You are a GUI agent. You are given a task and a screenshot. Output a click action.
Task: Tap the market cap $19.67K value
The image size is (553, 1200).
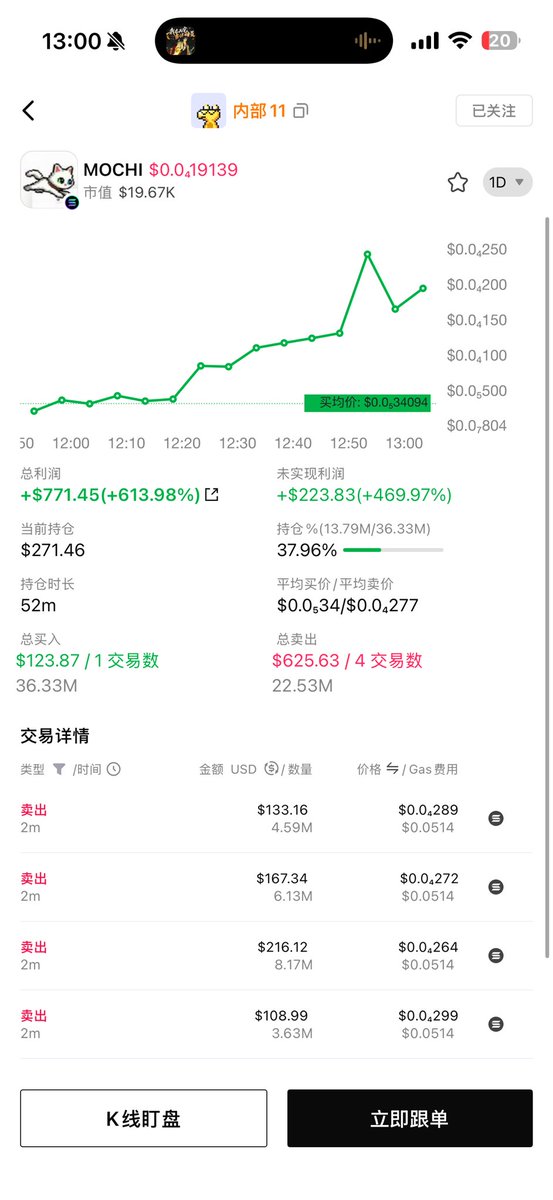(147, 192)
